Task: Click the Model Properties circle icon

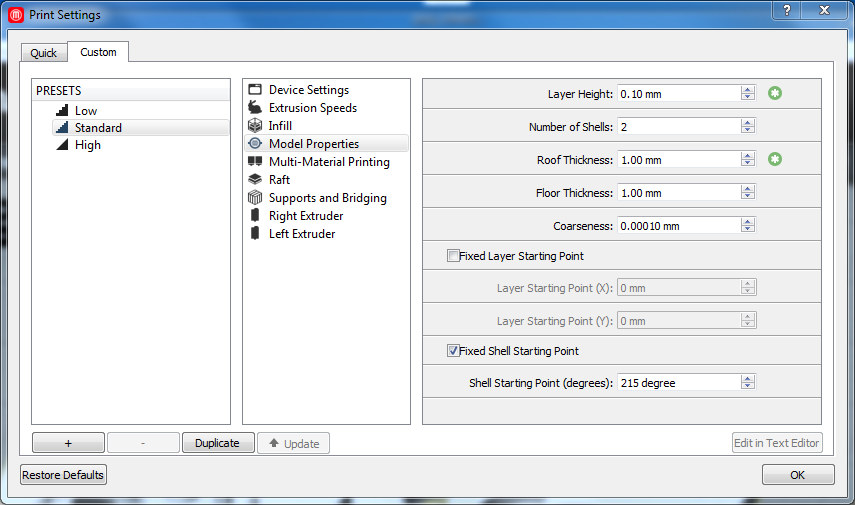Action: 255,143
